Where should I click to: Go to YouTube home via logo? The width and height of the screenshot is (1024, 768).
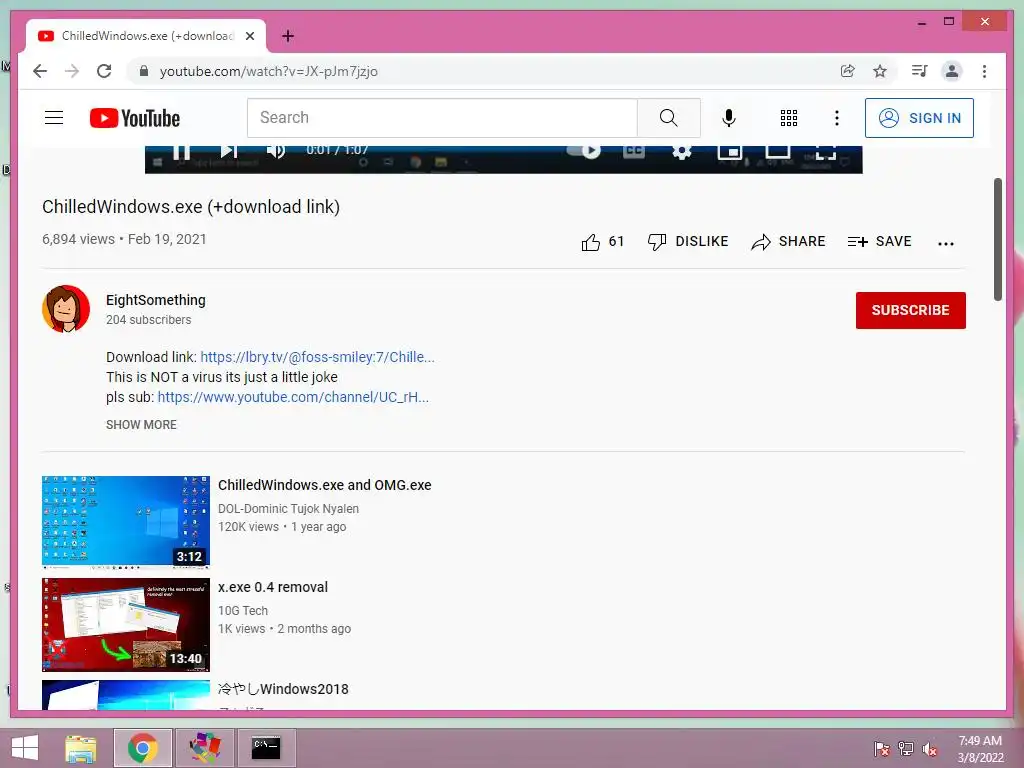[x=135, y=118]
